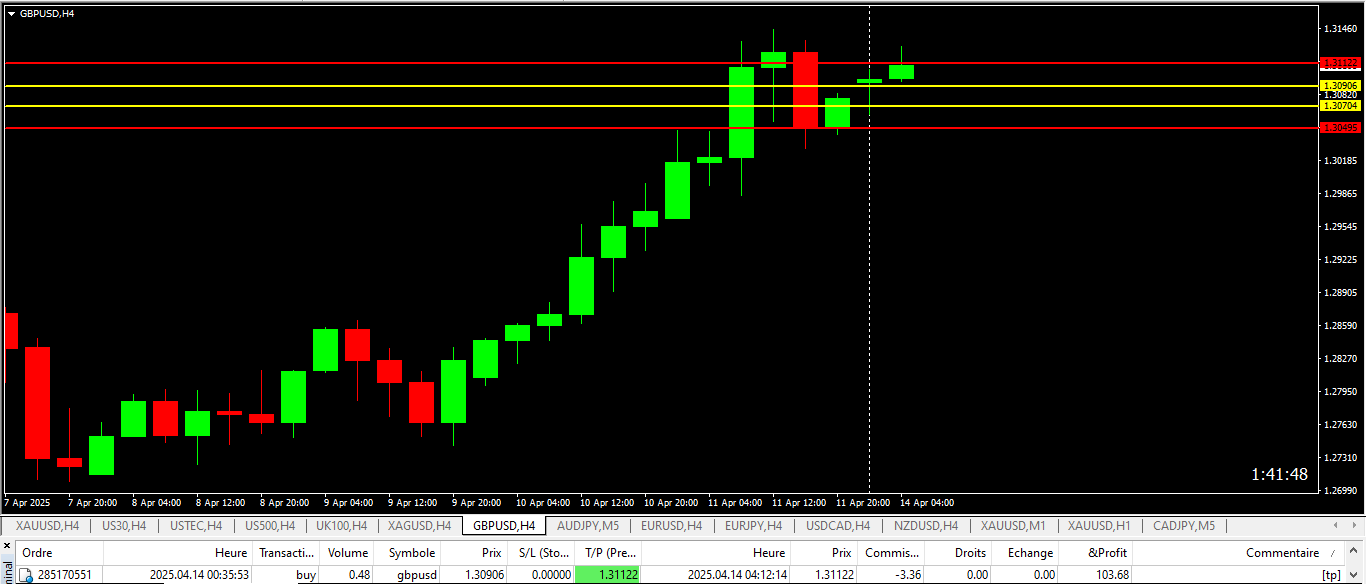Click the 1:41:48 candle countdown timer
The image size is (1366, 584).
pyautogui.click(x=1279, y=474)
